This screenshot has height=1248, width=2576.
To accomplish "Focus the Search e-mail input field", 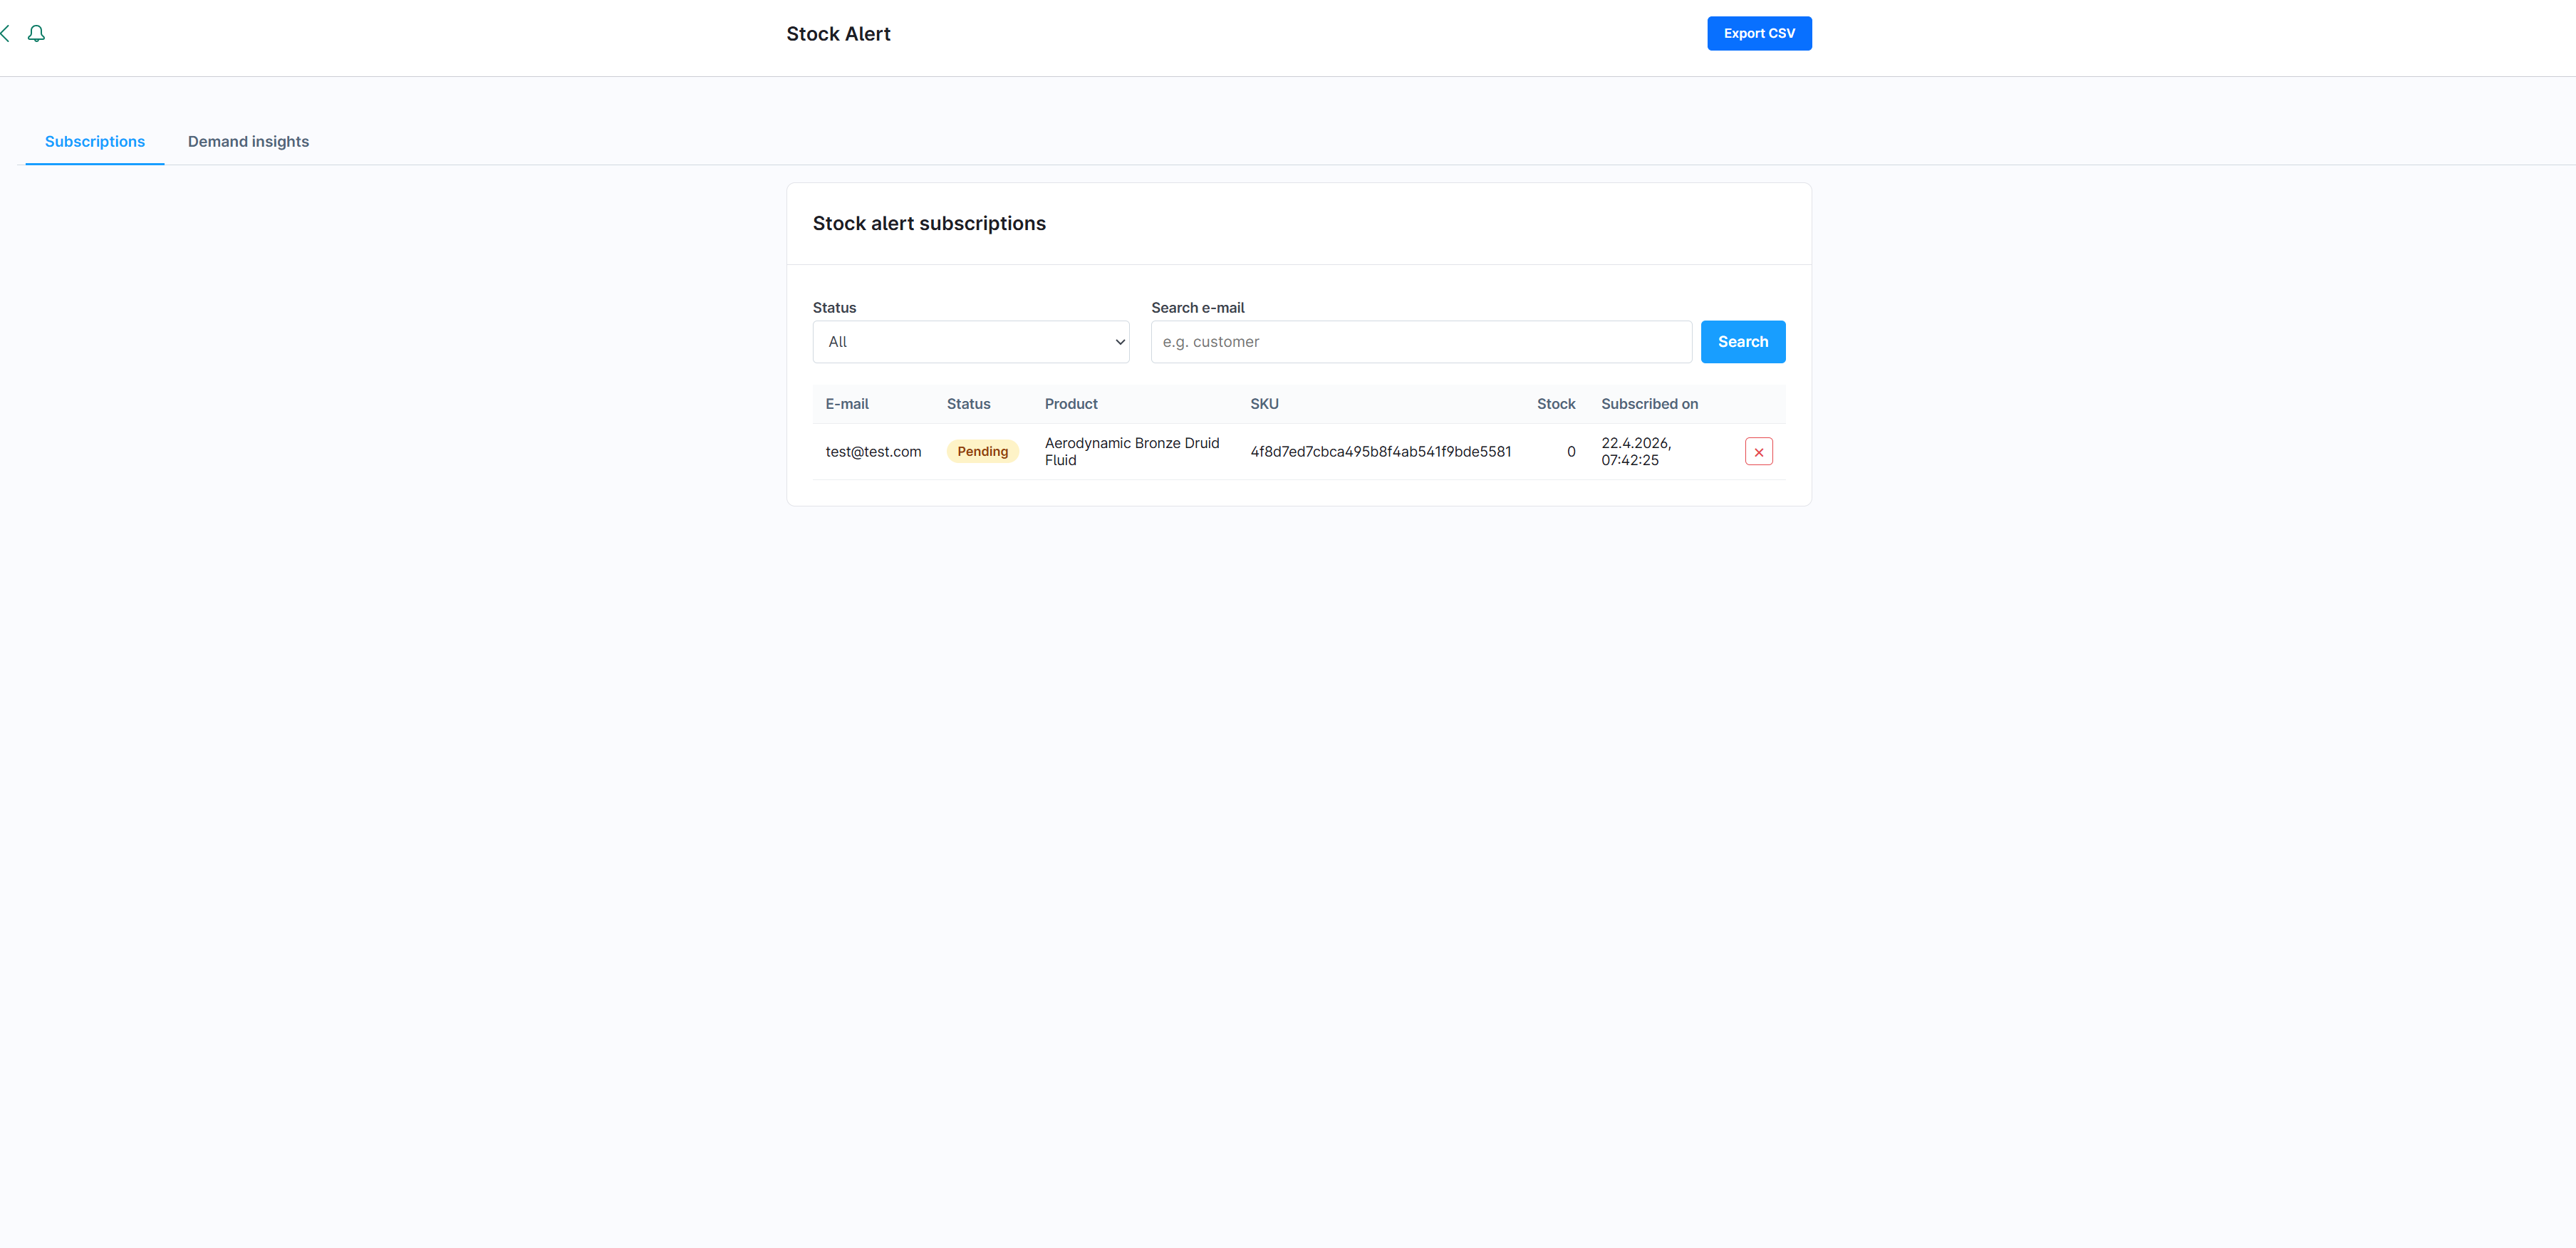I will tap(1420, 342).
